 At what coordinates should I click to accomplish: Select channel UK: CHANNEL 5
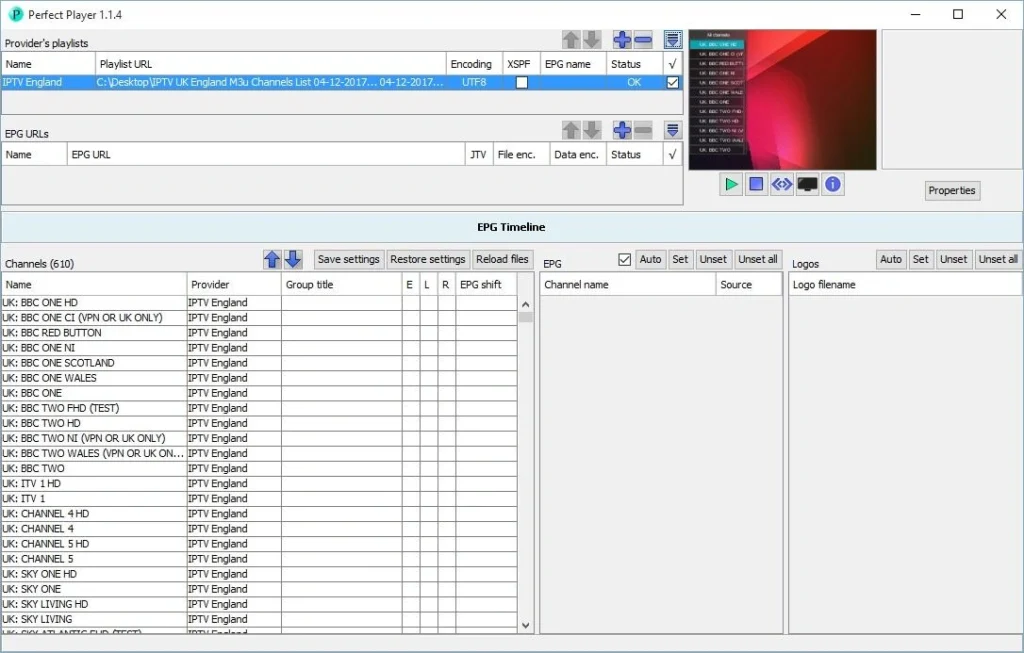tap(94, 559)
